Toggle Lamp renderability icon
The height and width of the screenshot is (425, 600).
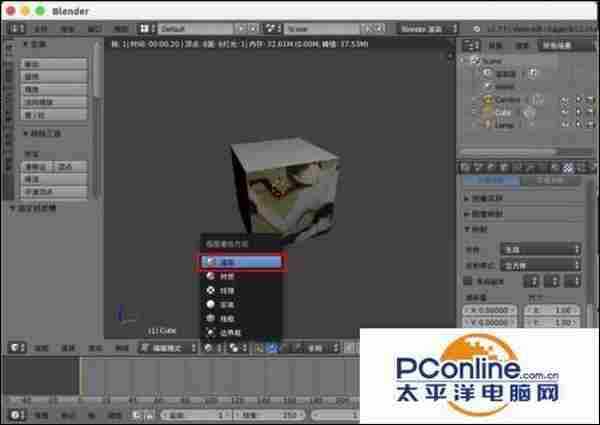(x=591, y=124)
